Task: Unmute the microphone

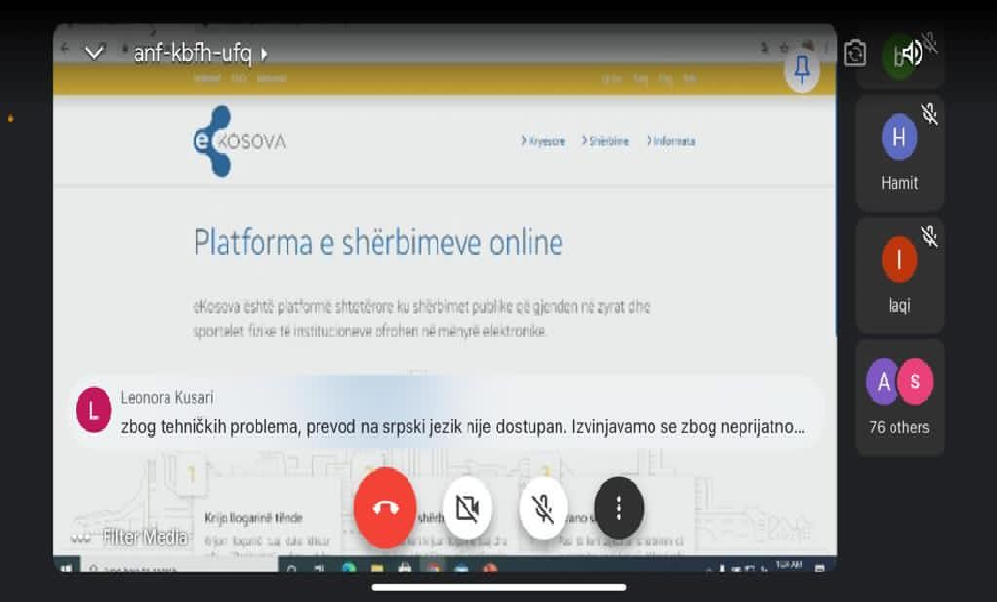Action: point(543,508)
